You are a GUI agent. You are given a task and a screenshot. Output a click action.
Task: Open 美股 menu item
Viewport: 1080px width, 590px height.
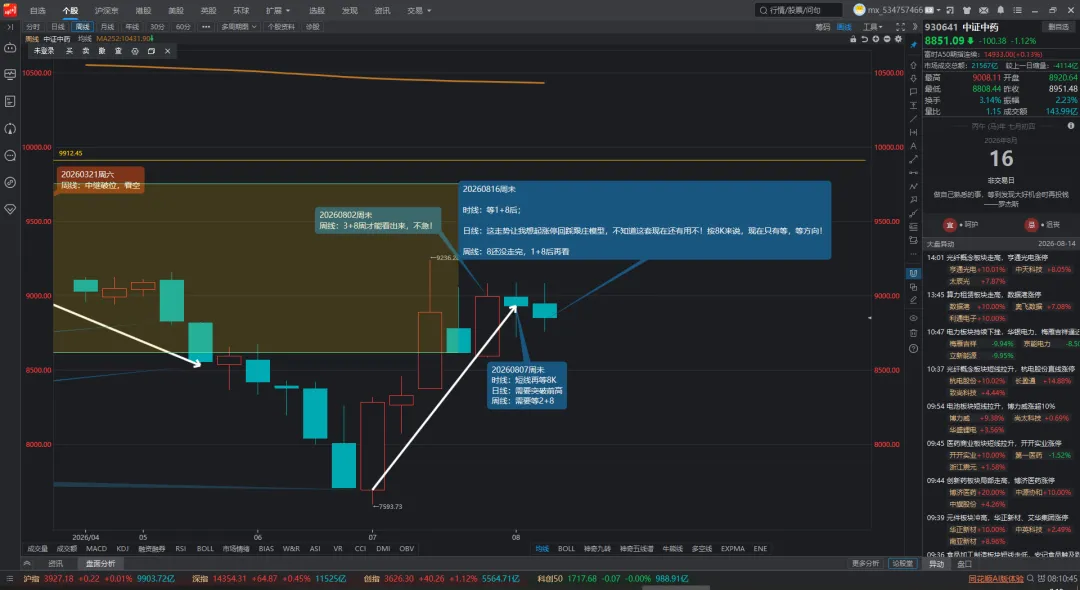(176, 10)
